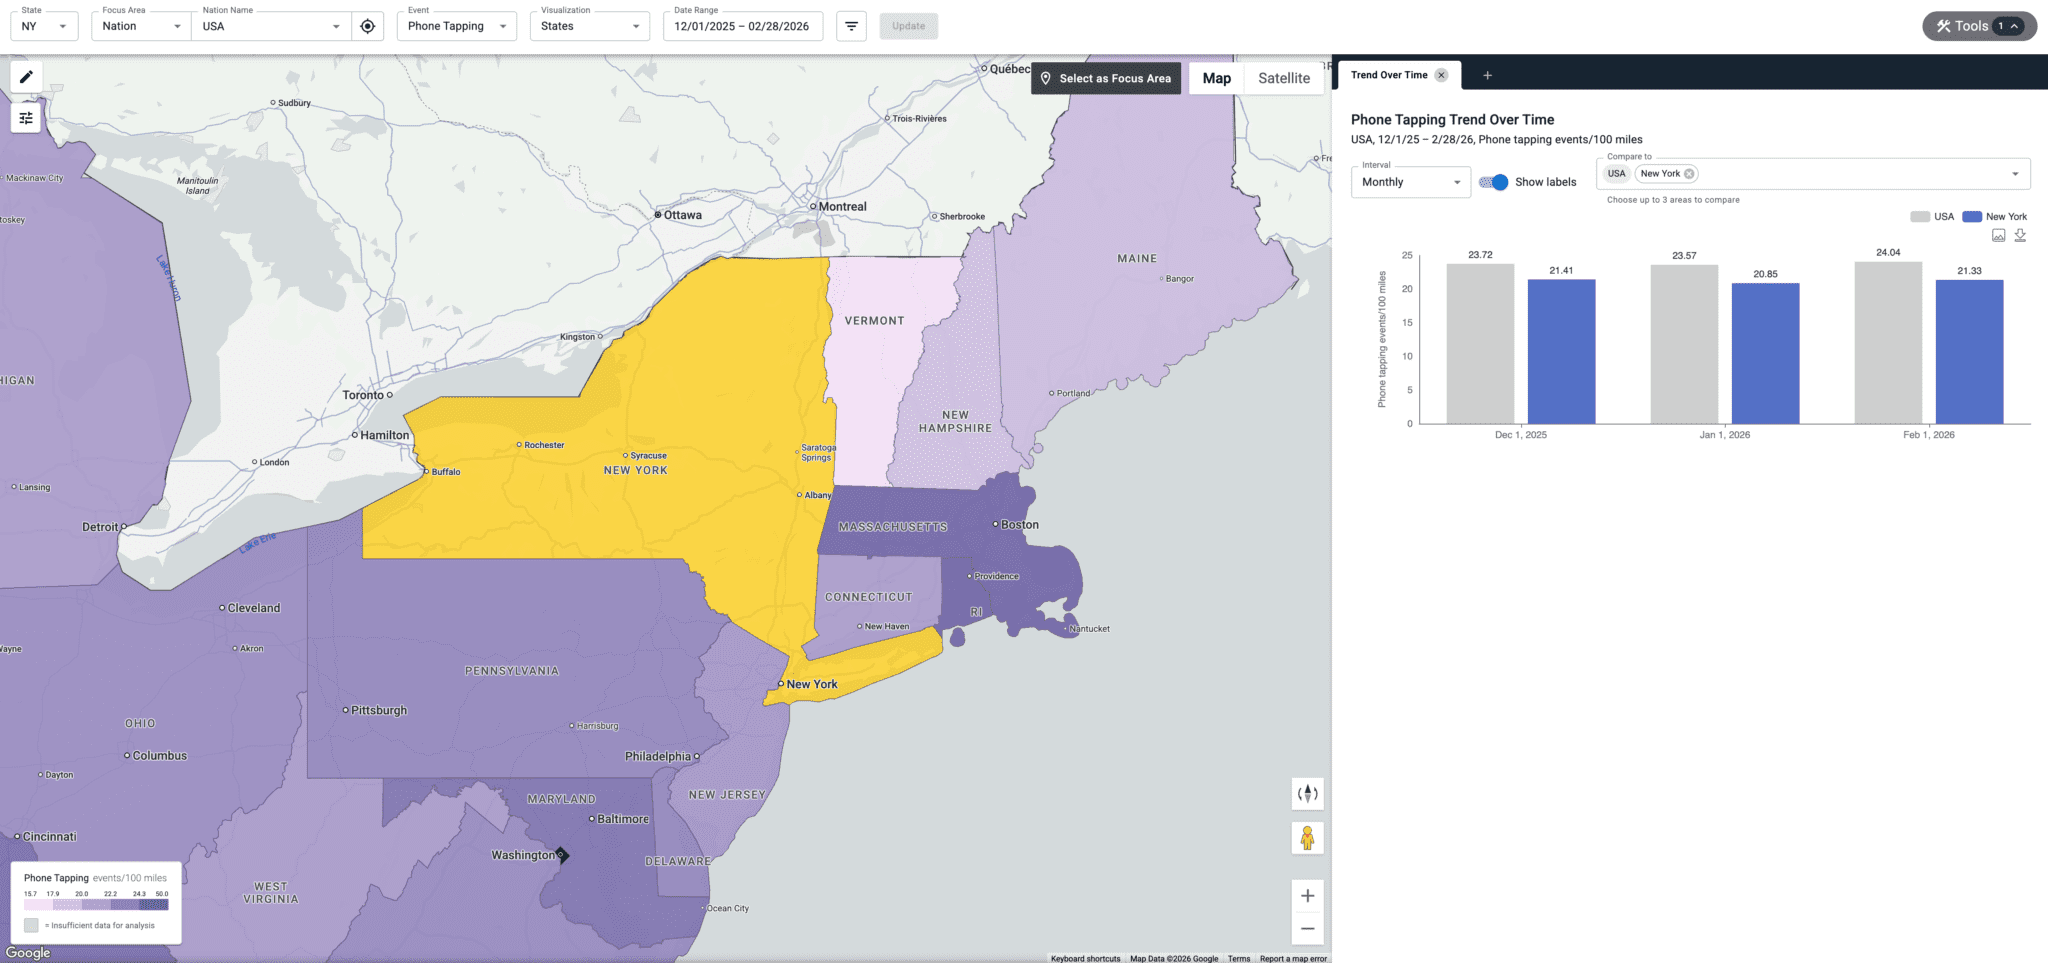Open map layer settings sliders icon
The height and width of the screenshot is (963, 2048).
coord(26,118)
